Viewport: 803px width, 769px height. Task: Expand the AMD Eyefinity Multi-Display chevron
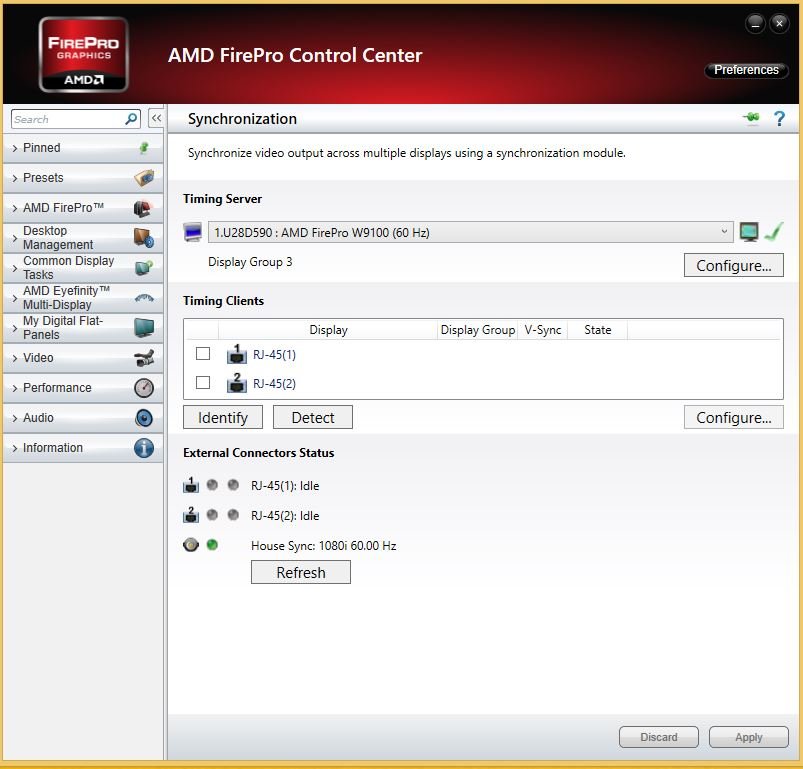click(x=15, y=298)
